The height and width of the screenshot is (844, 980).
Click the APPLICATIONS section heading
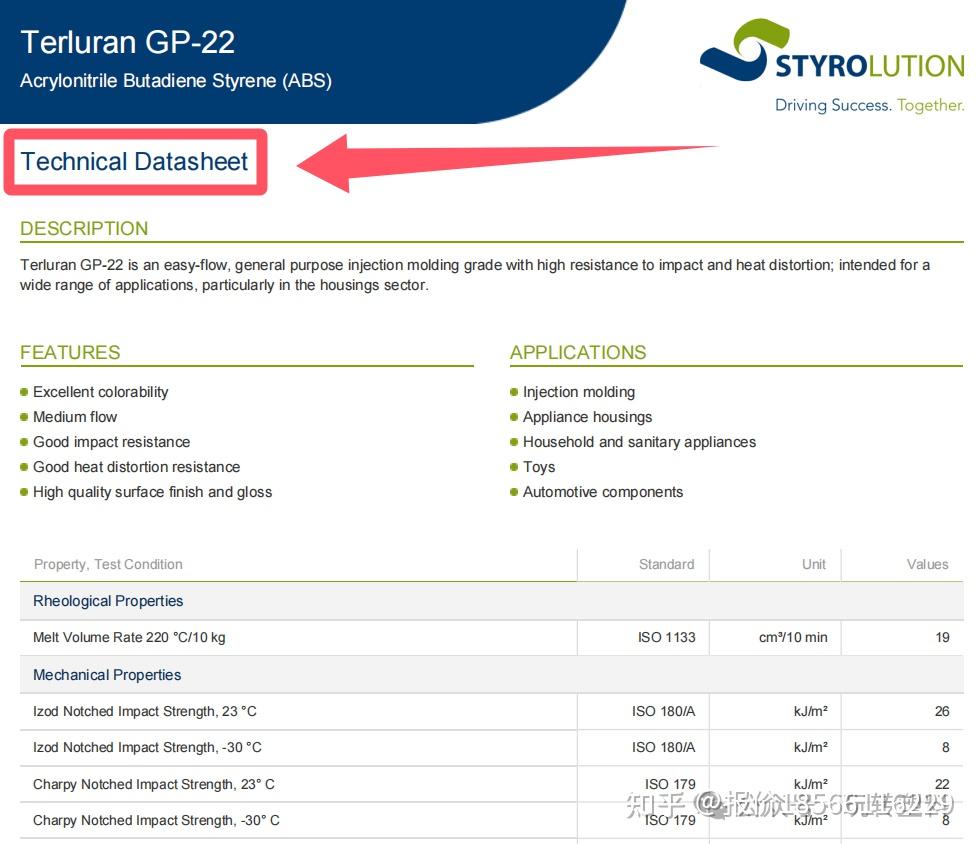click(x=578, y=352)
